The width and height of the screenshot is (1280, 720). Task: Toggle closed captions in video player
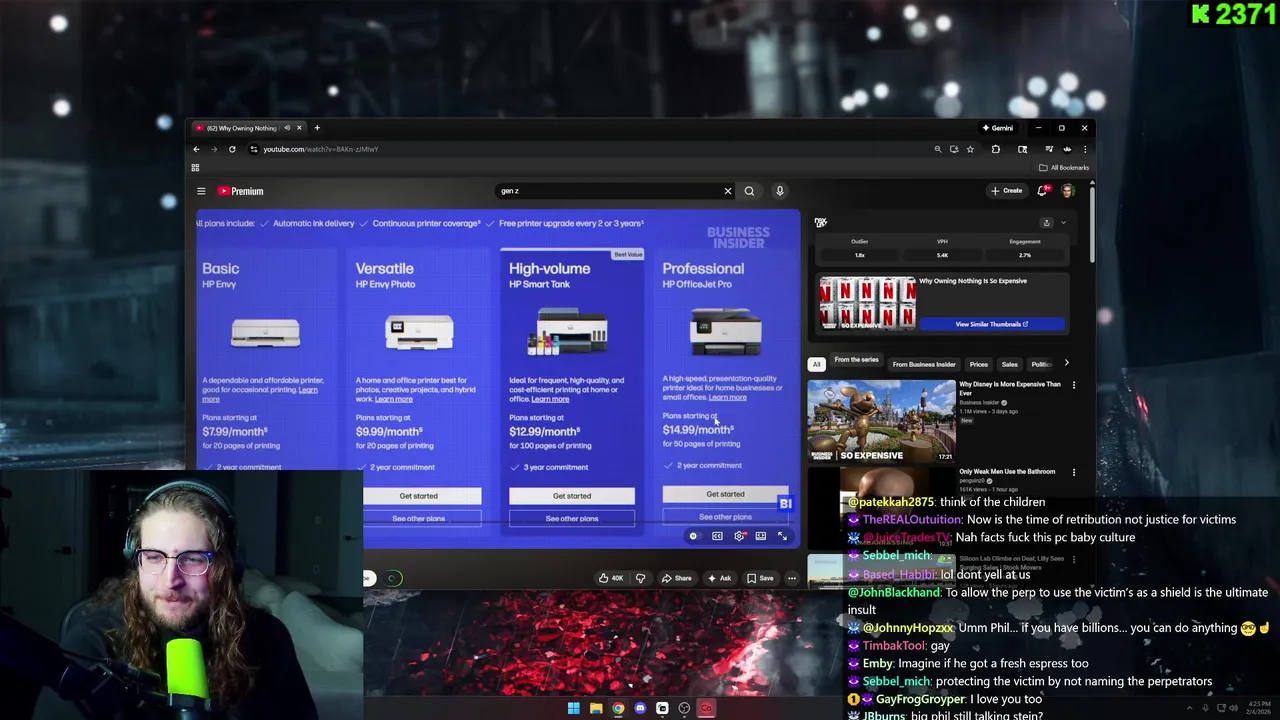(x=717, y=537)
